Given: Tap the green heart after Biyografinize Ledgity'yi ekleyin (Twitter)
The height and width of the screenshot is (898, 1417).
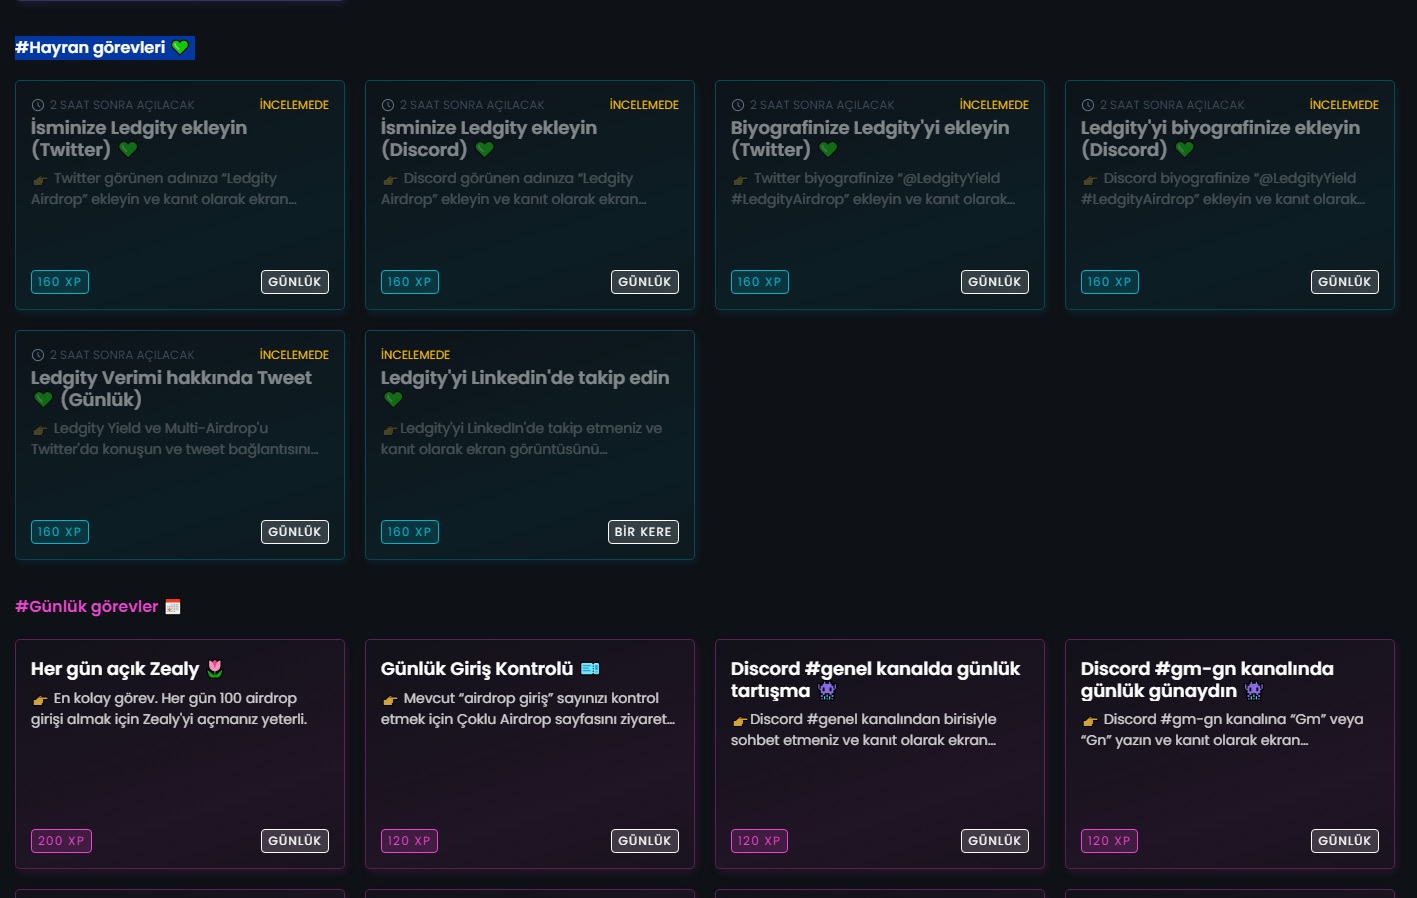Looking at the screenshot, I should [828, 150].
